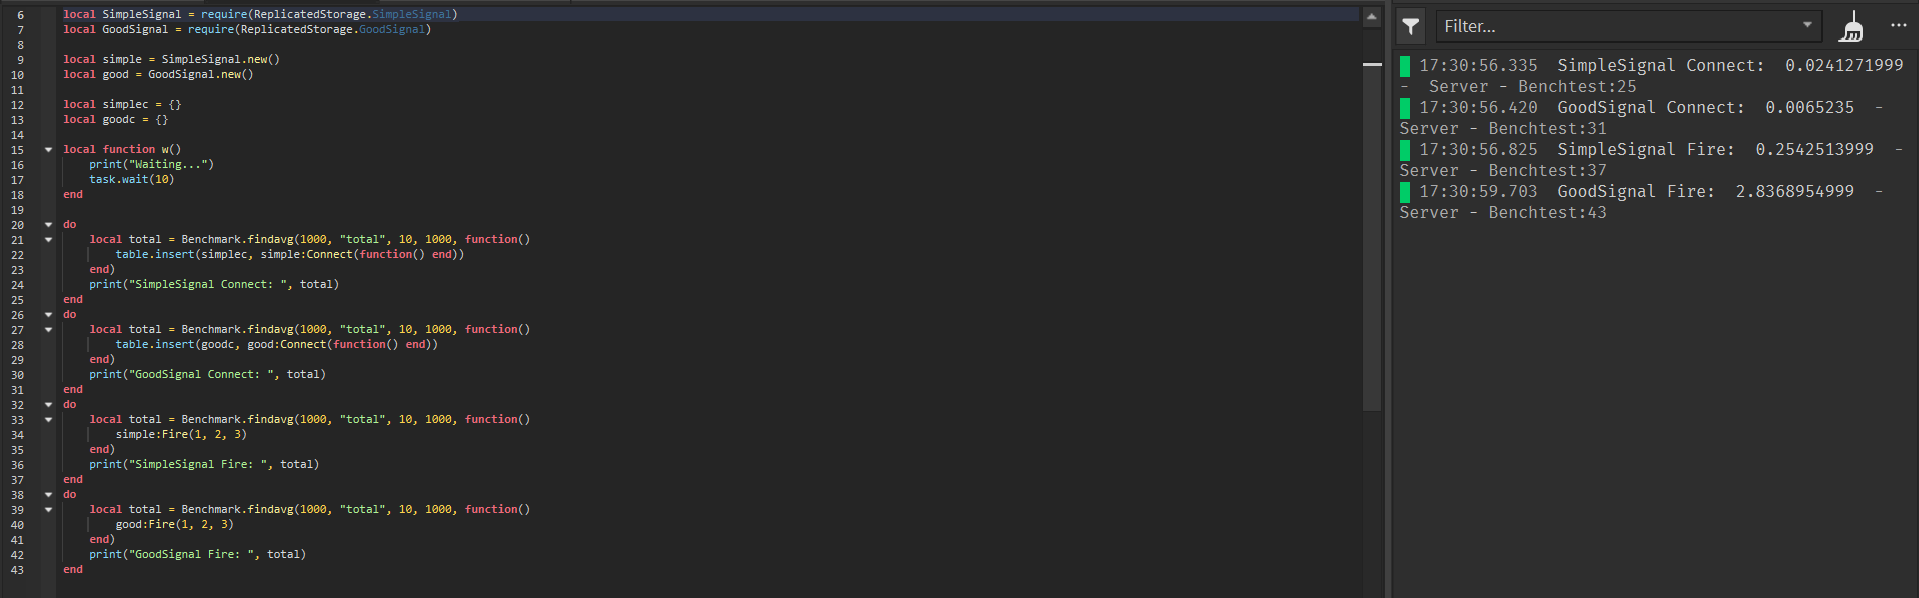Screen dimensions: 1919x598
Task: Open the Benchtest:25 source link in output
Action: [1577, 87]
